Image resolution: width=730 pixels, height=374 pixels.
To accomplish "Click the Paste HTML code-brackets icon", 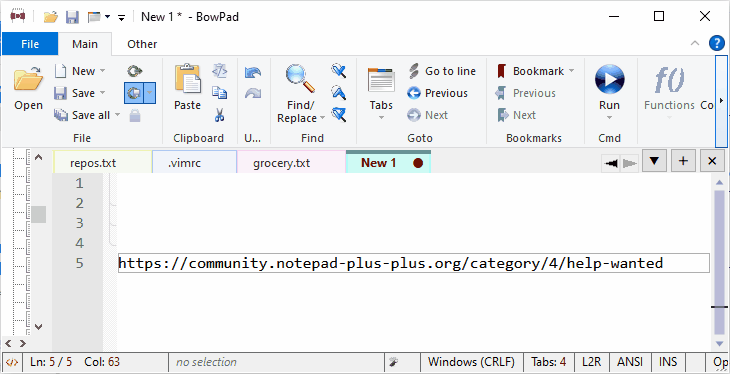I will pos(220,71).
